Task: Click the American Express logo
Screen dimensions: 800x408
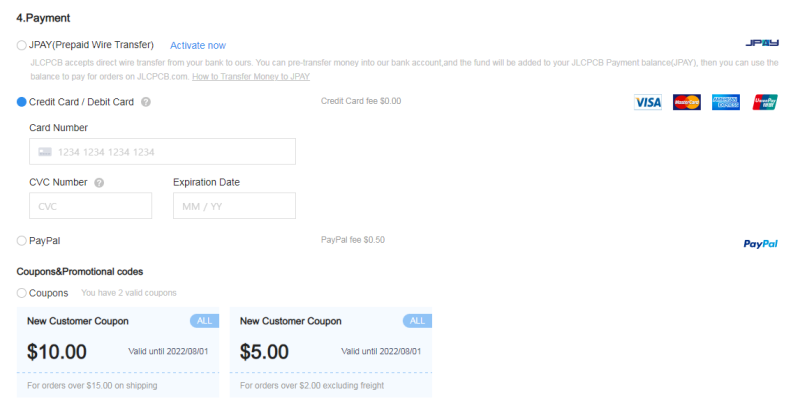Action: (725, 102)
